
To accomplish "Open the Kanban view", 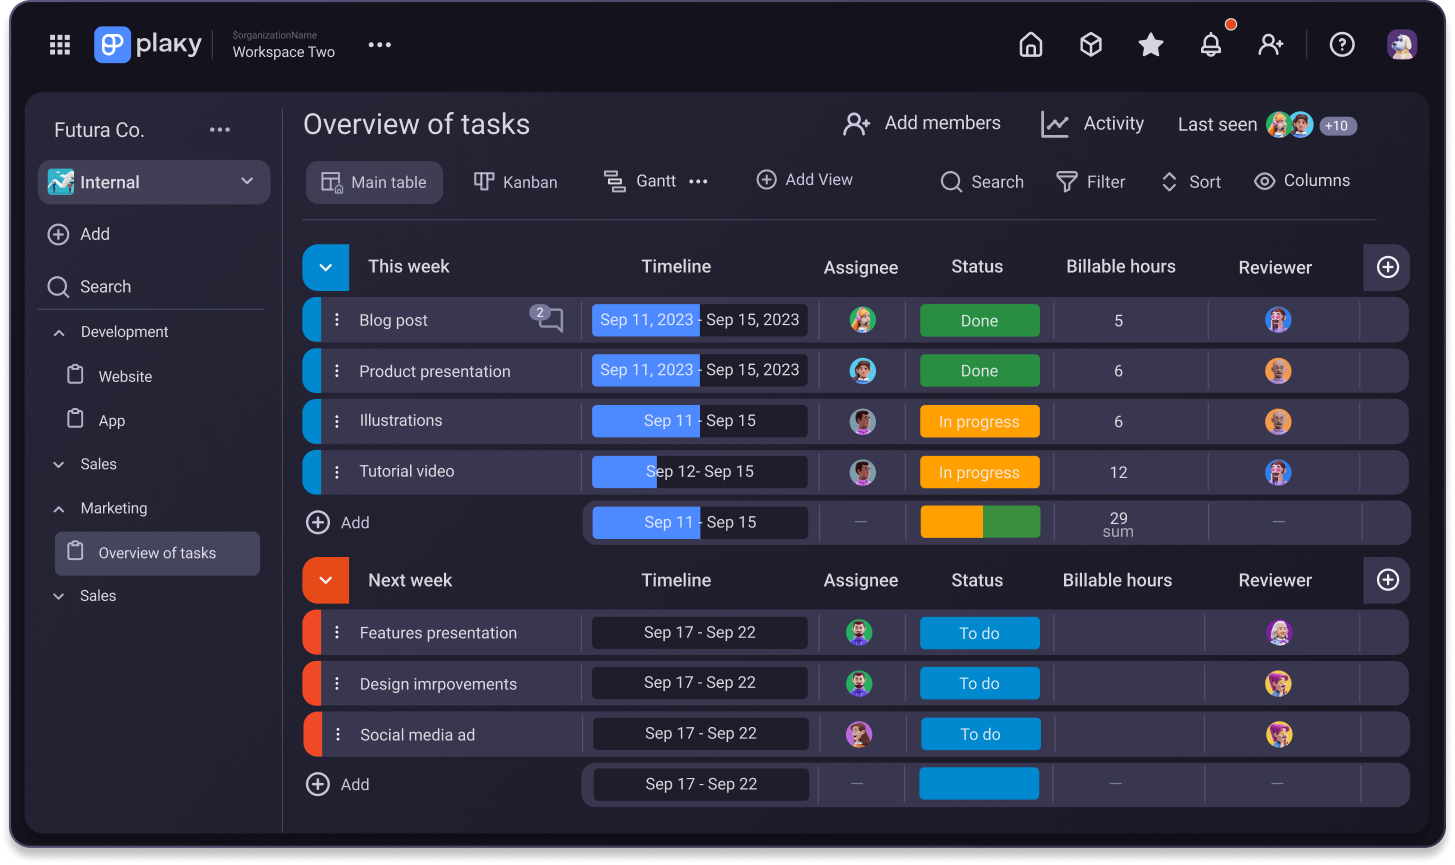I will pos(515,182).
